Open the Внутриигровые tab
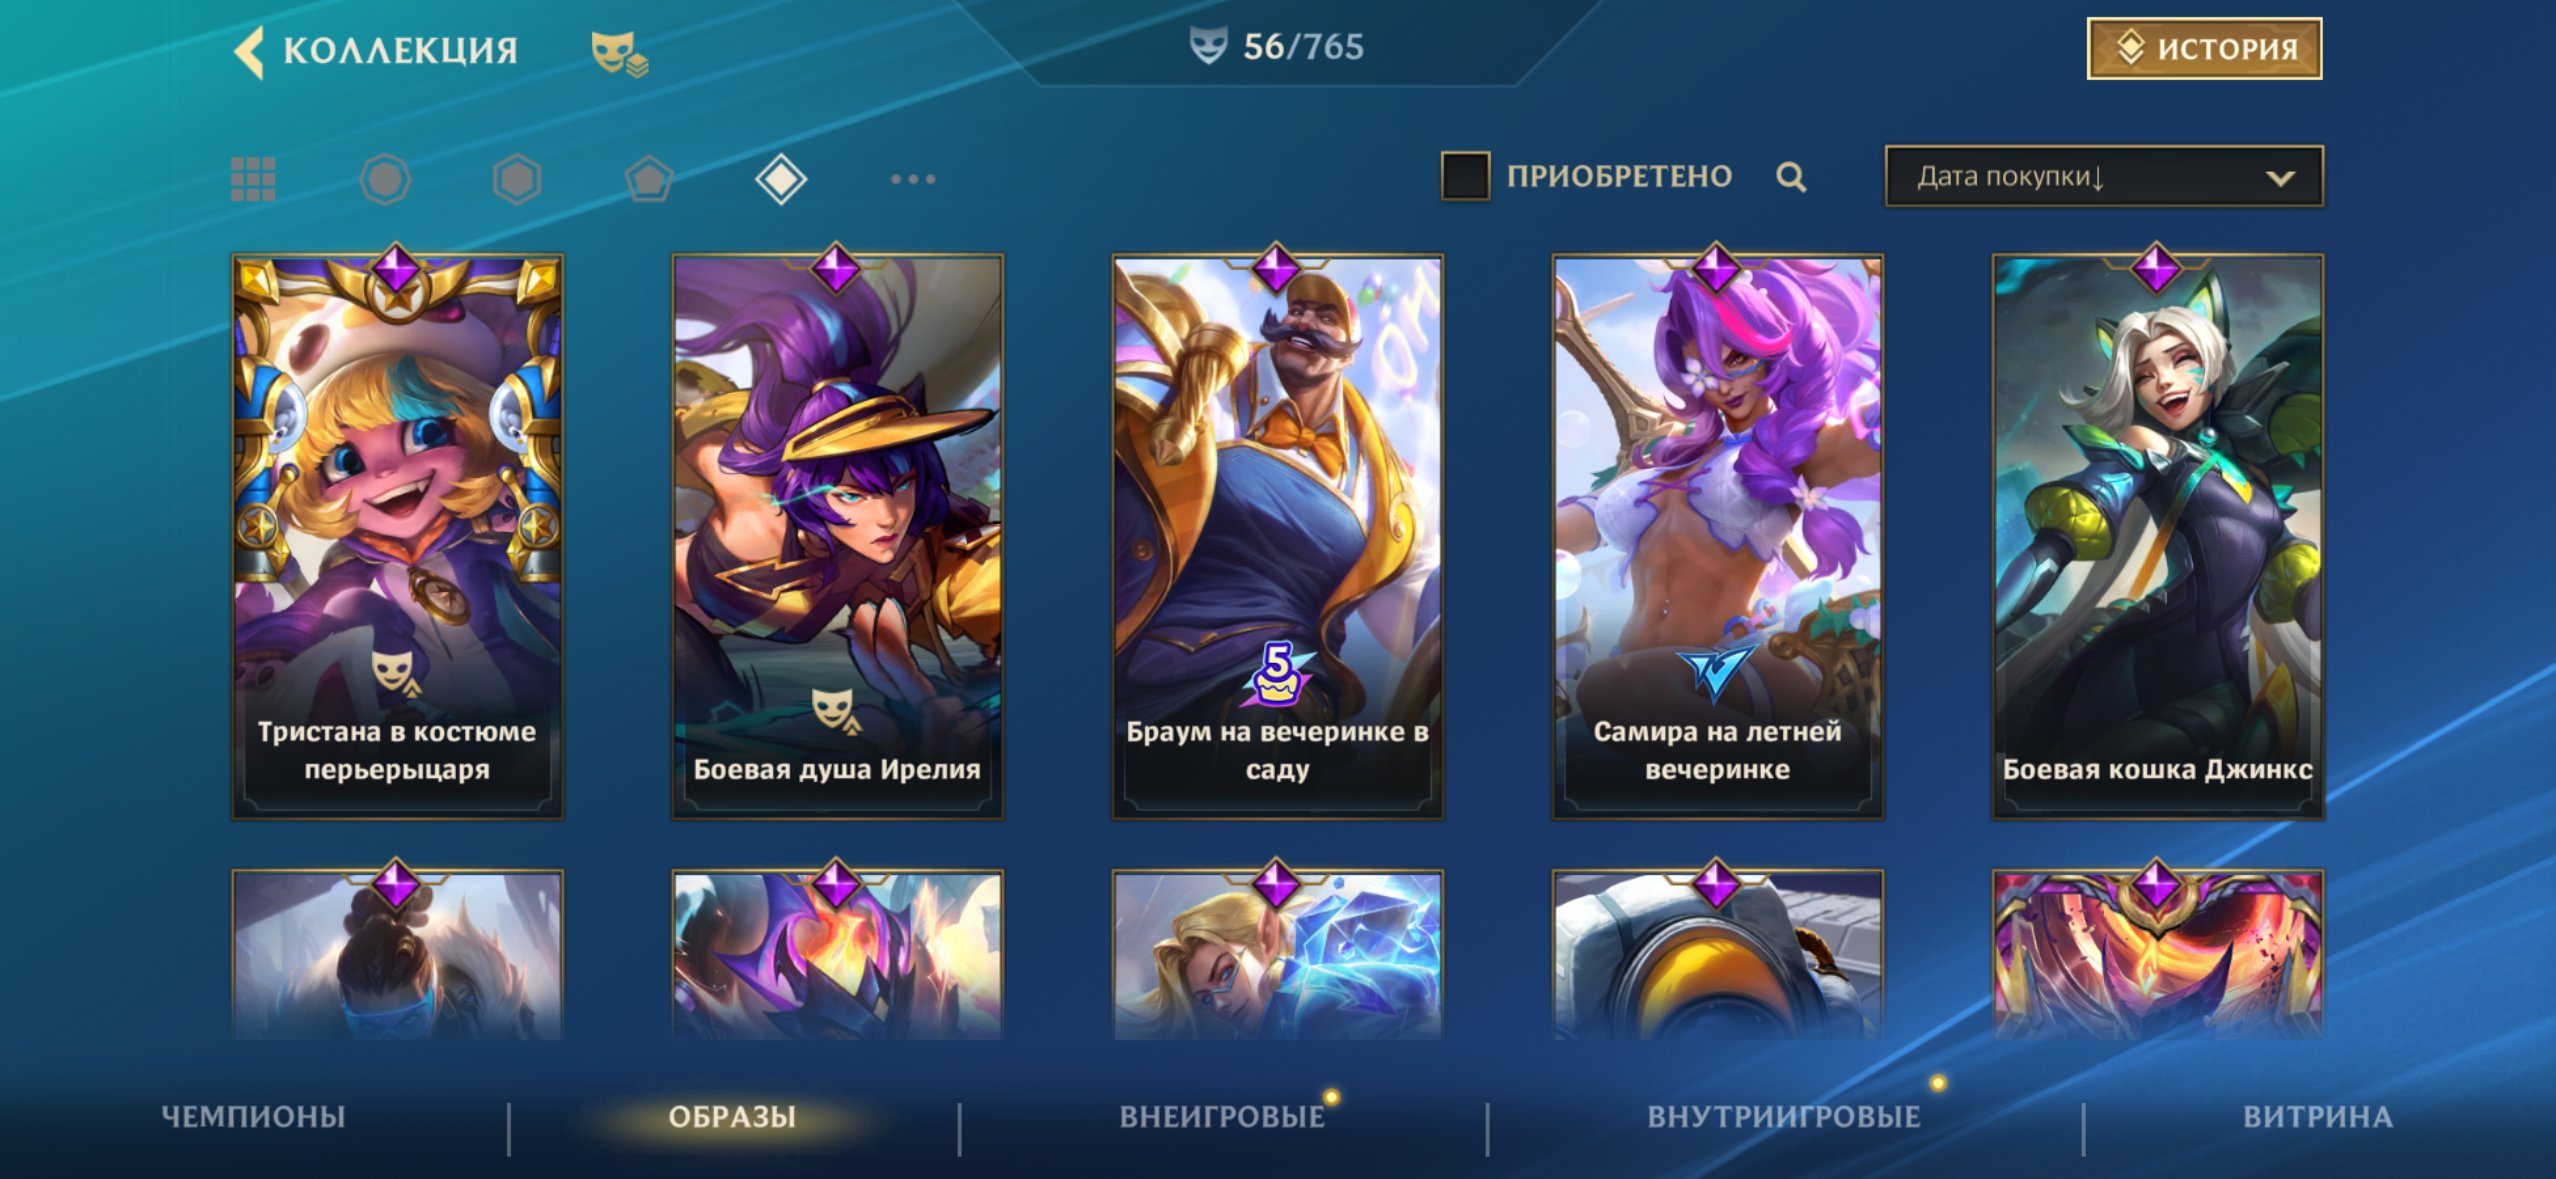Screen dimensions: 2556x1179 1784,1116
